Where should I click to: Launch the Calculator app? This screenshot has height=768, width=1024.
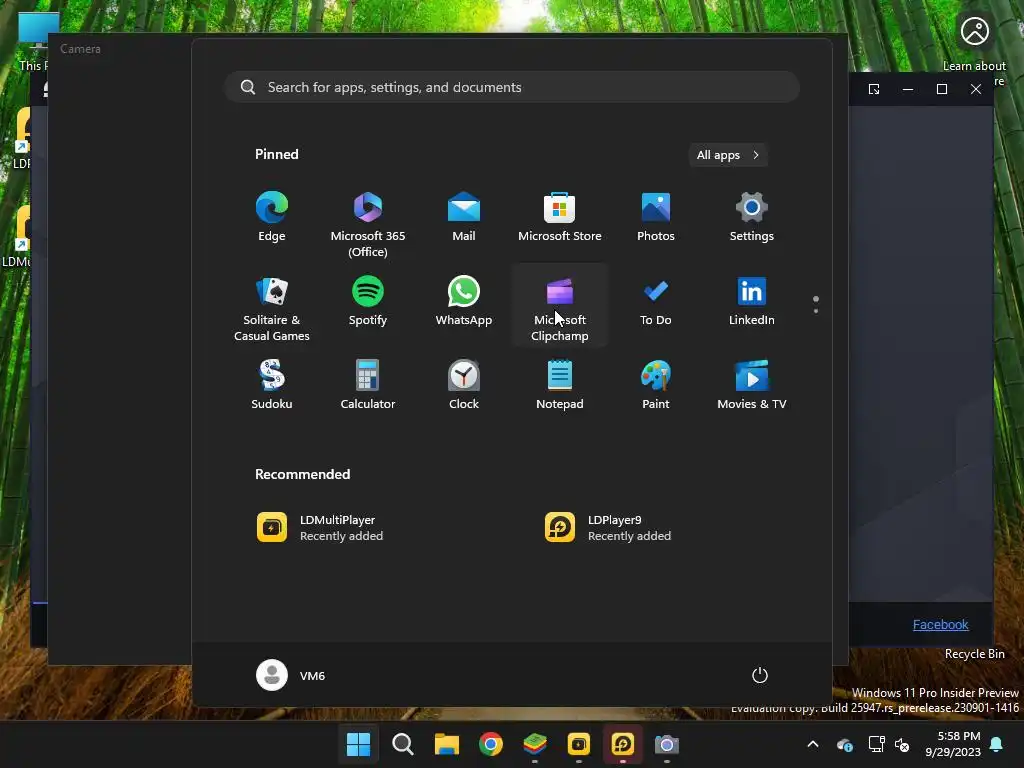pos(368,385)
